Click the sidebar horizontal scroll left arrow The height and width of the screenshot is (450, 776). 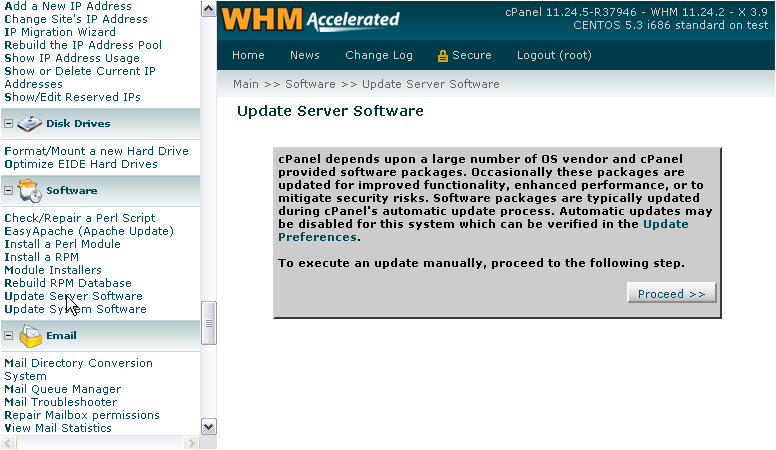(8, 443)
